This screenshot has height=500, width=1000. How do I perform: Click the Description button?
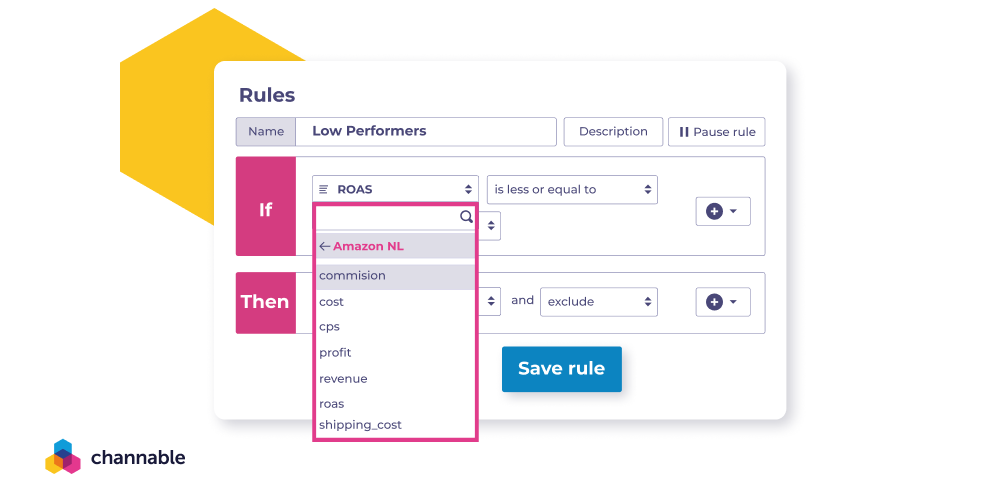pos(613,131)
